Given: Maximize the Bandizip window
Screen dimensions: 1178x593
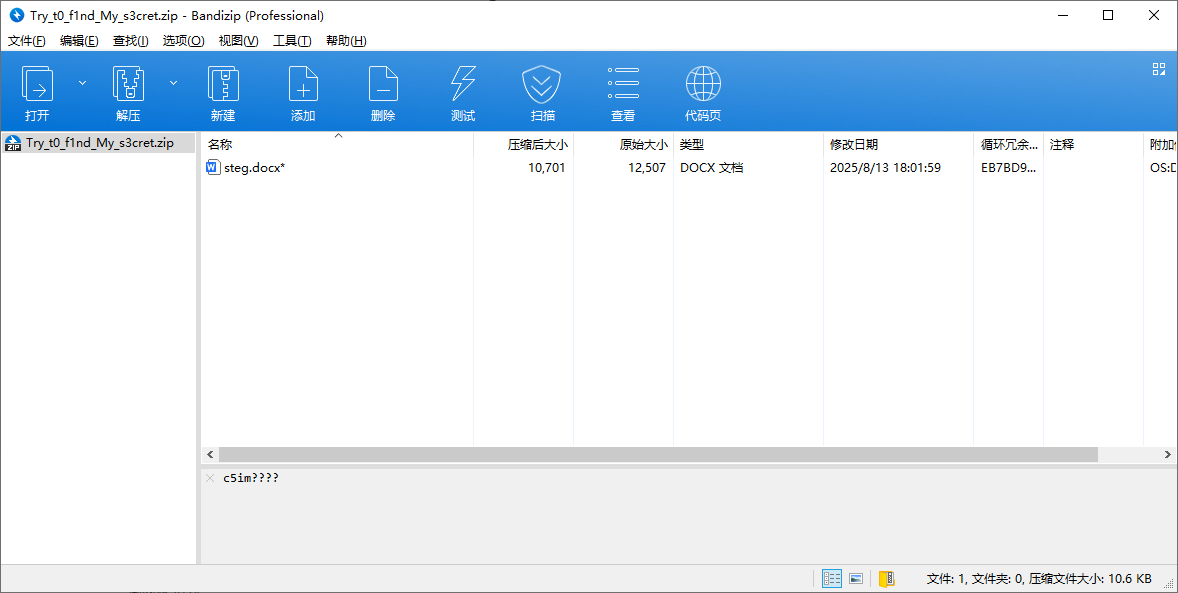Looking at the screenshot, I should (x=1107, y=15).
